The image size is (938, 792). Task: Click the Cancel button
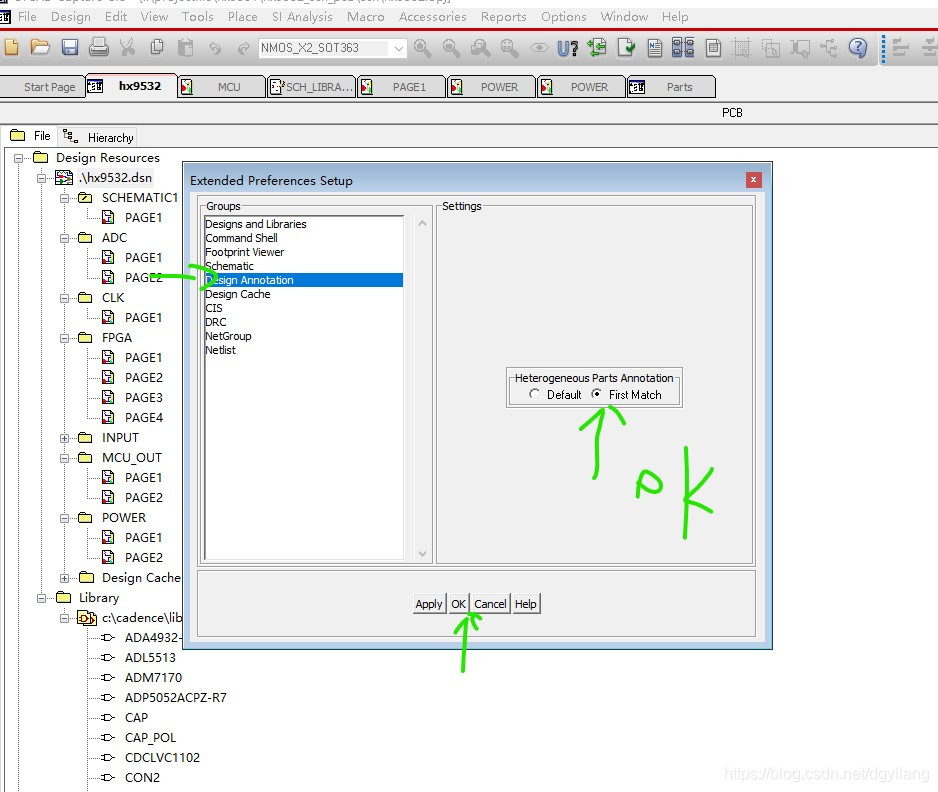click(491, 603)
